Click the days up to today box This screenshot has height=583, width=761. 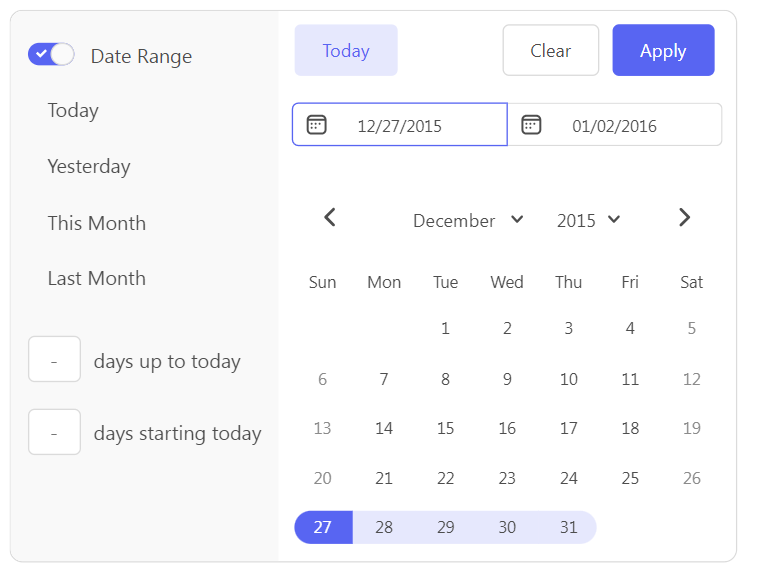point(54,359)
